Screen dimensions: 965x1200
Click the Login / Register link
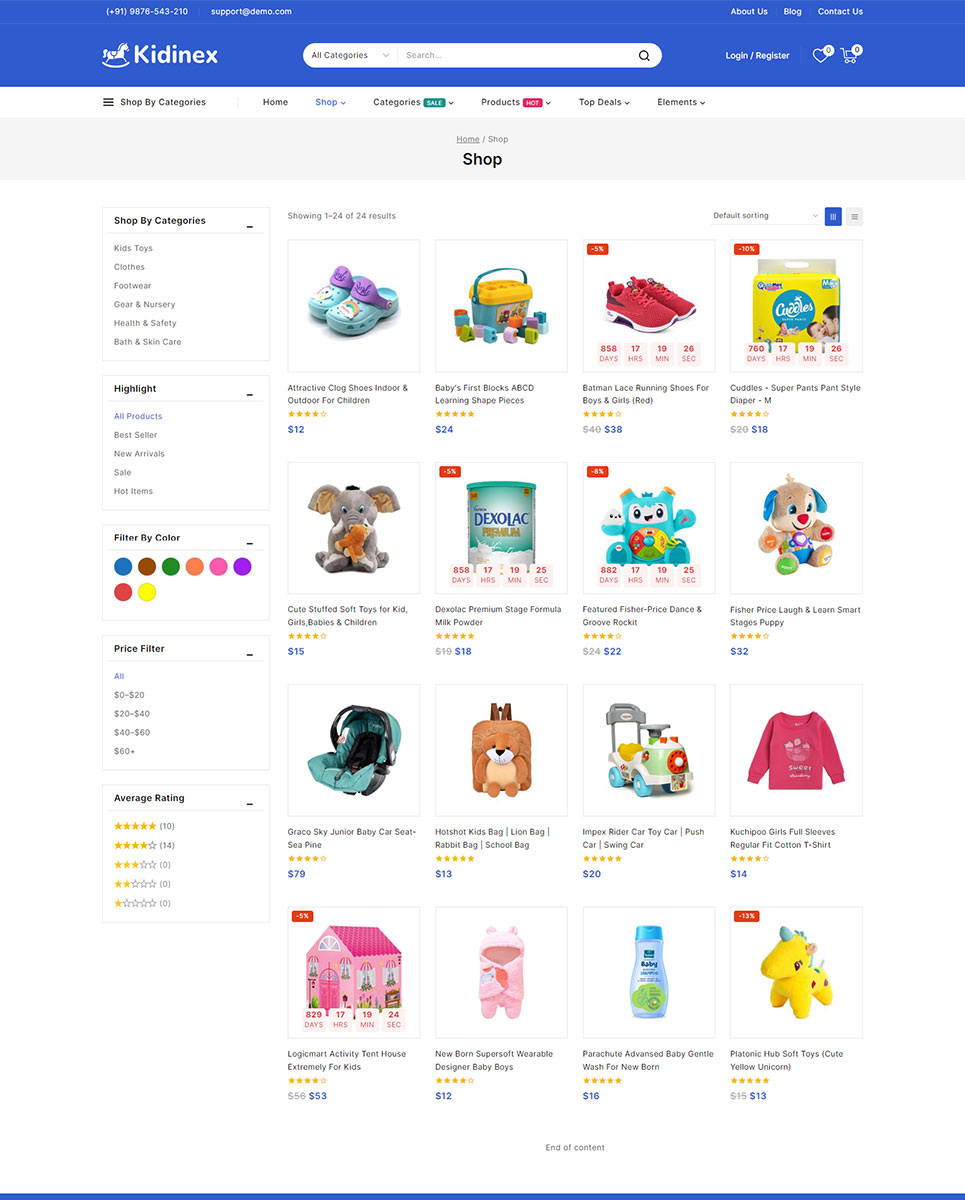[x=757, y=56]
